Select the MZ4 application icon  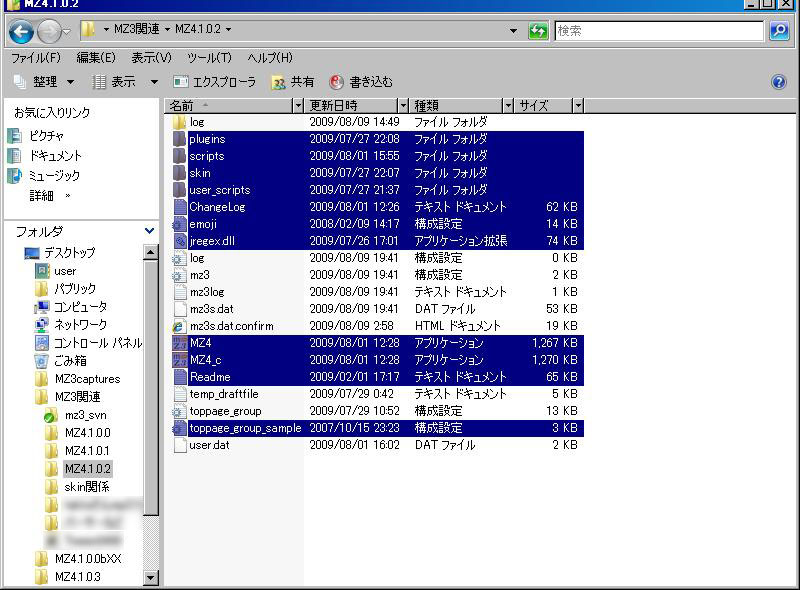click(180, 343)
